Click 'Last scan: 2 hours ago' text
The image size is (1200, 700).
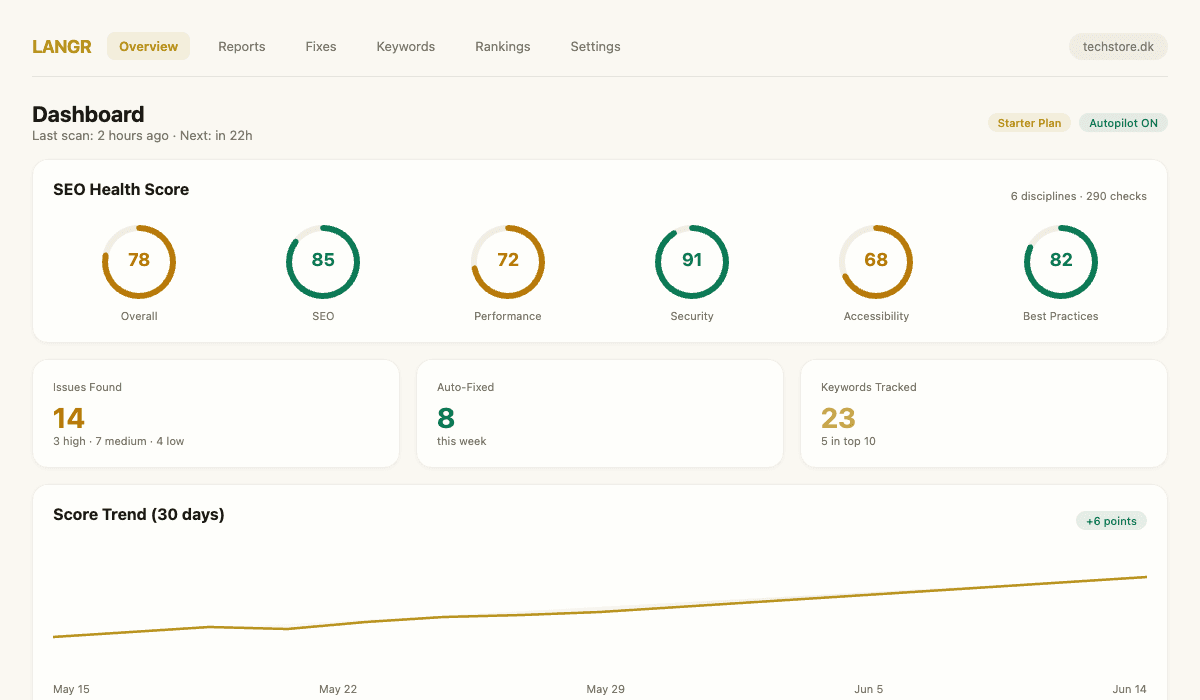[100, 136]
